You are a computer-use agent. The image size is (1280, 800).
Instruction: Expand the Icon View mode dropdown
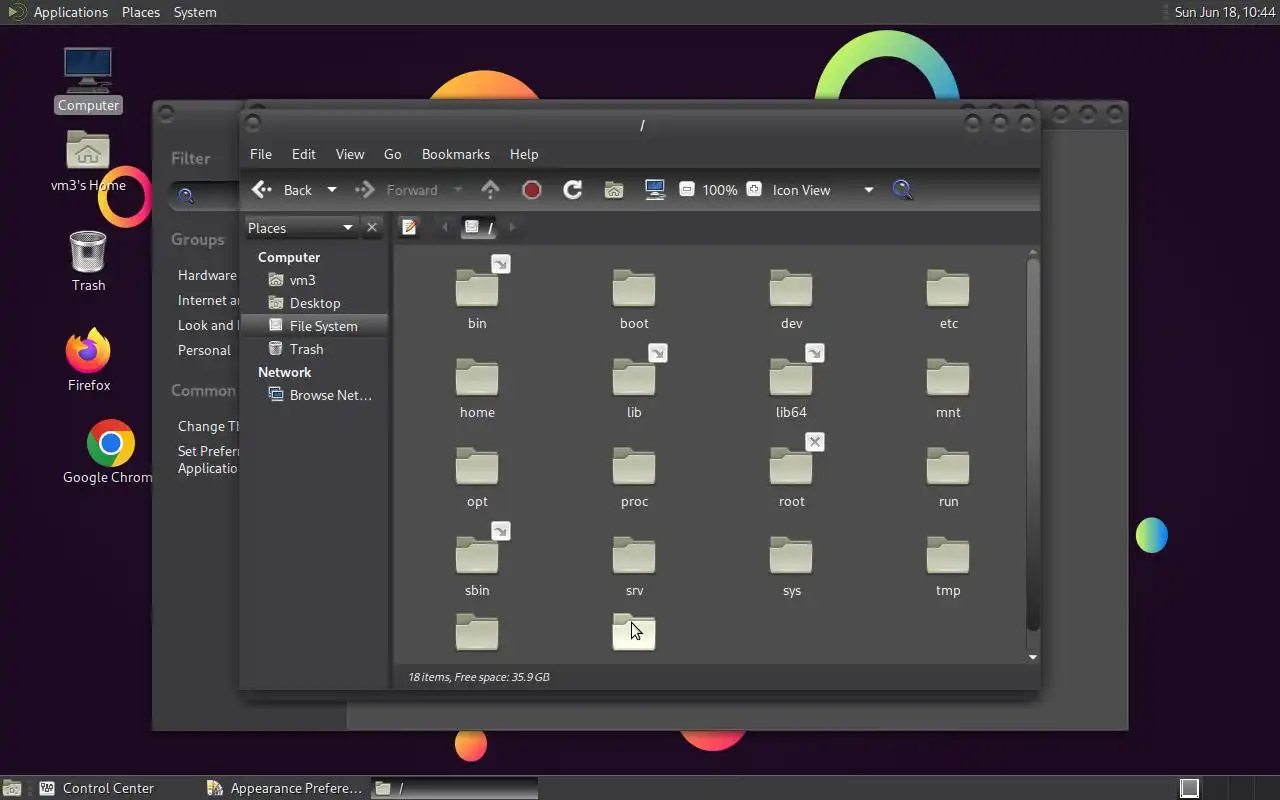pyautogui.click(x=868, y=190)
